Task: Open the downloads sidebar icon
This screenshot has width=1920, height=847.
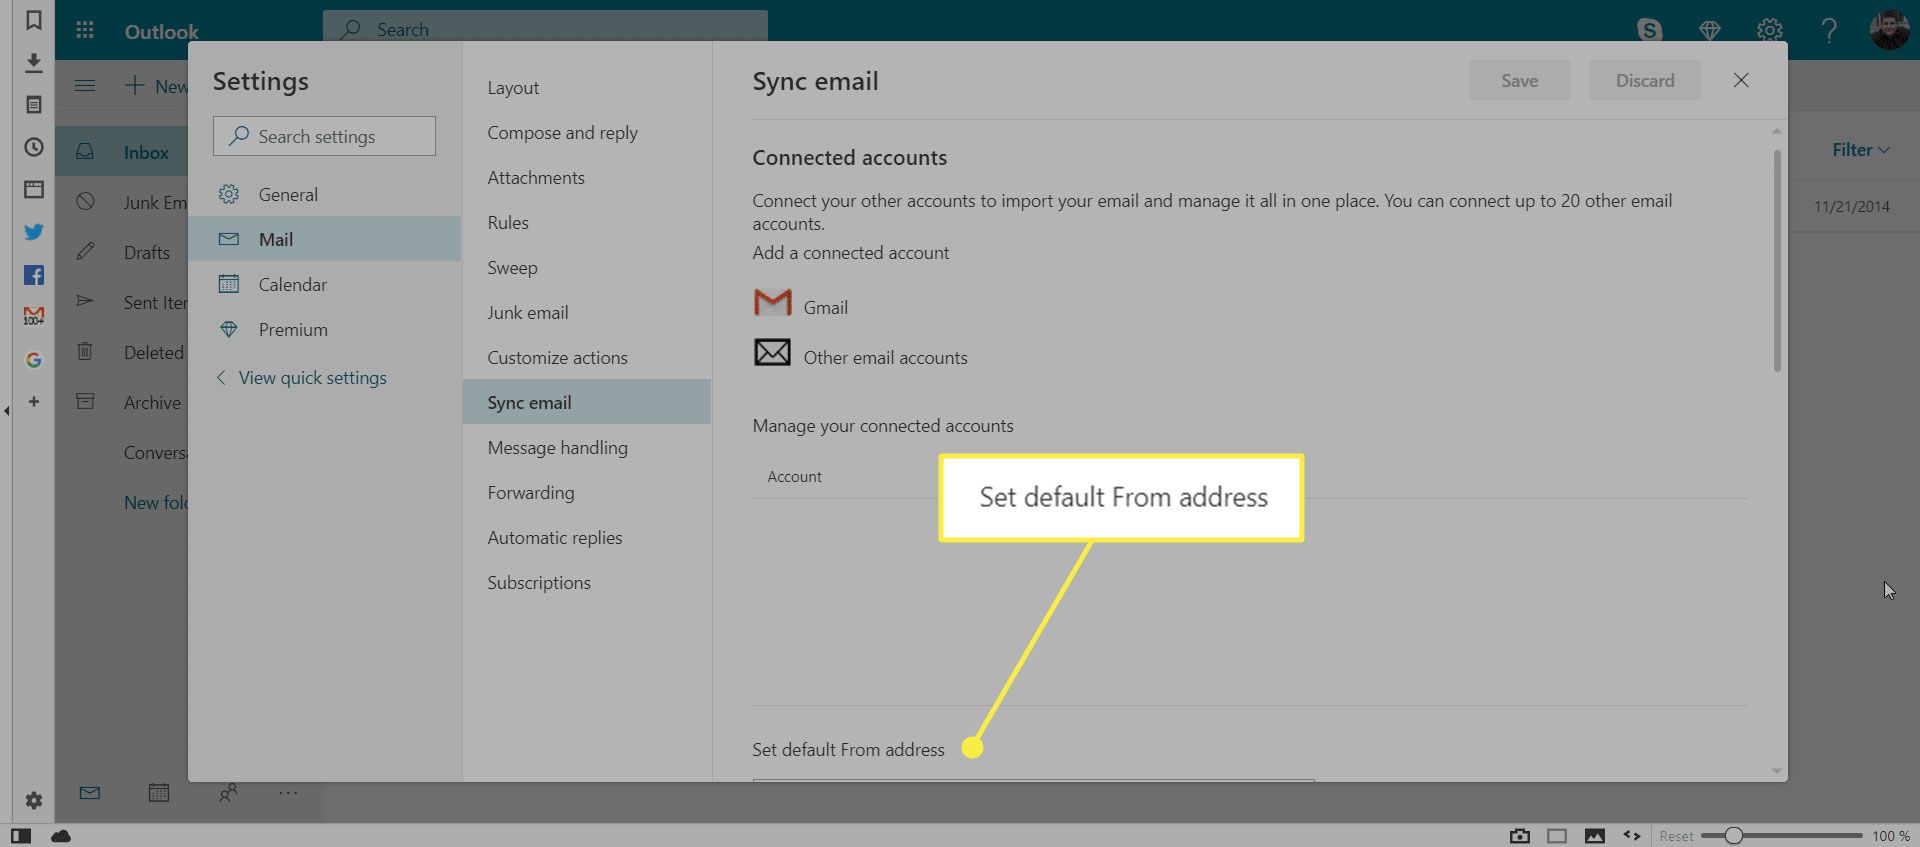Action: 33,63
